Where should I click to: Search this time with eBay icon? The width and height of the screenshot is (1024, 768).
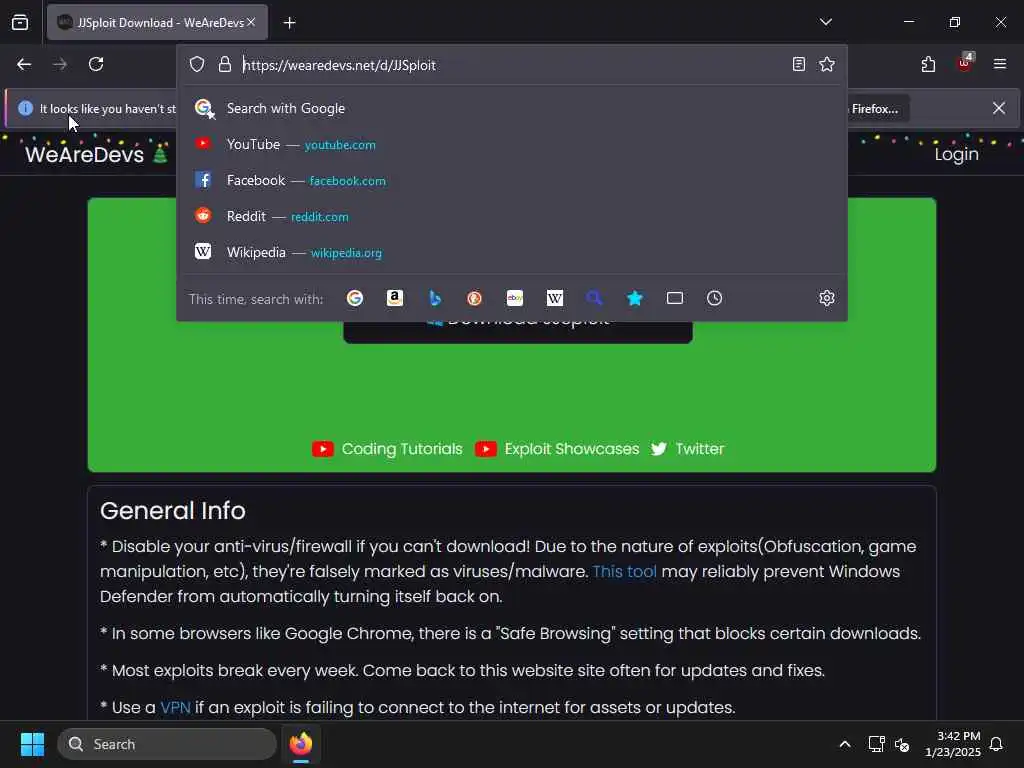pos(515,298)
